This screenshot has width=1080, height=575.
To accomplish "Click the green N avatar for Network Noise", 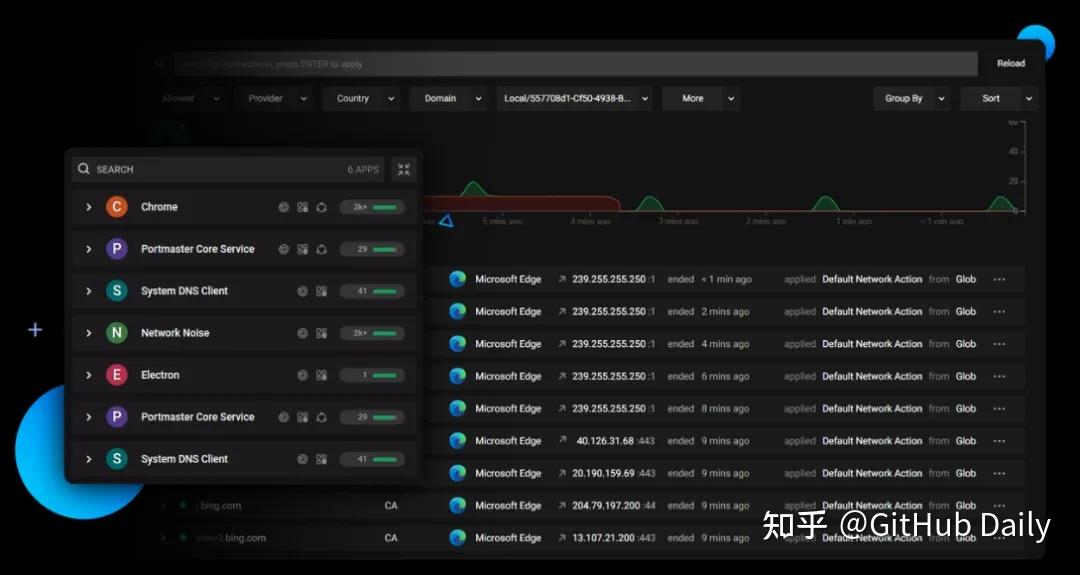I will point(116,333).
